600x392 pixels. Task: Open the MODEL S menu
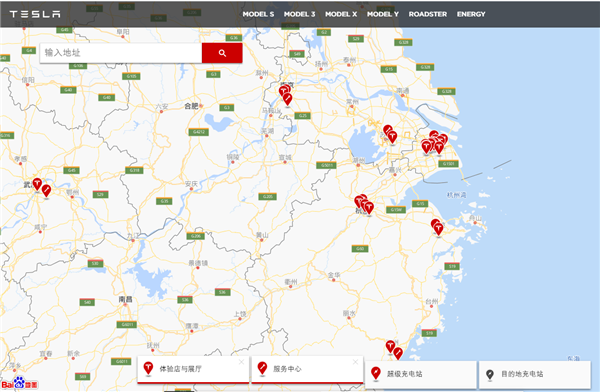click(258, 14)
